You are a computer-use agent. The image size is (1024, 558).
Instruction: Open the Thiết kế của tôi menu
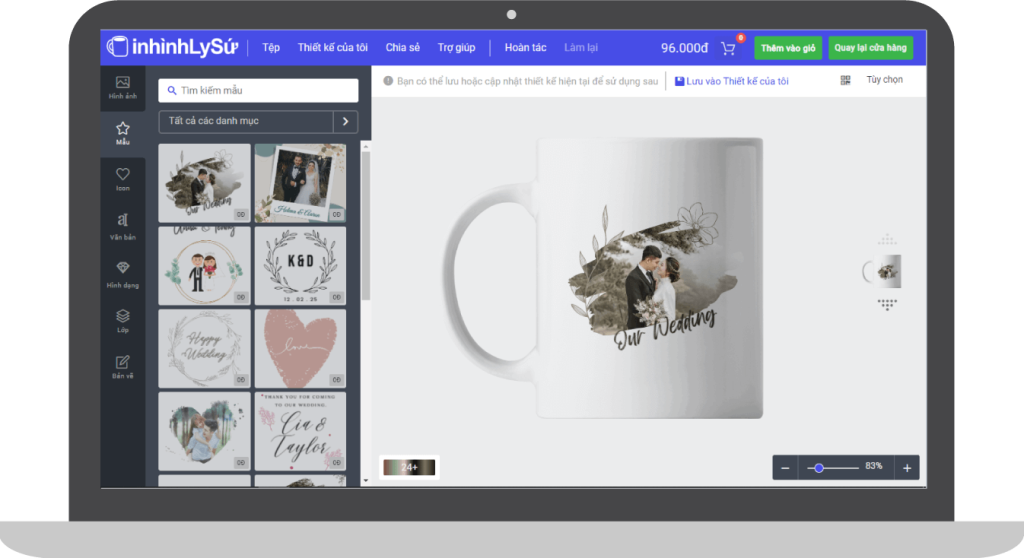(x=333, y=48)
